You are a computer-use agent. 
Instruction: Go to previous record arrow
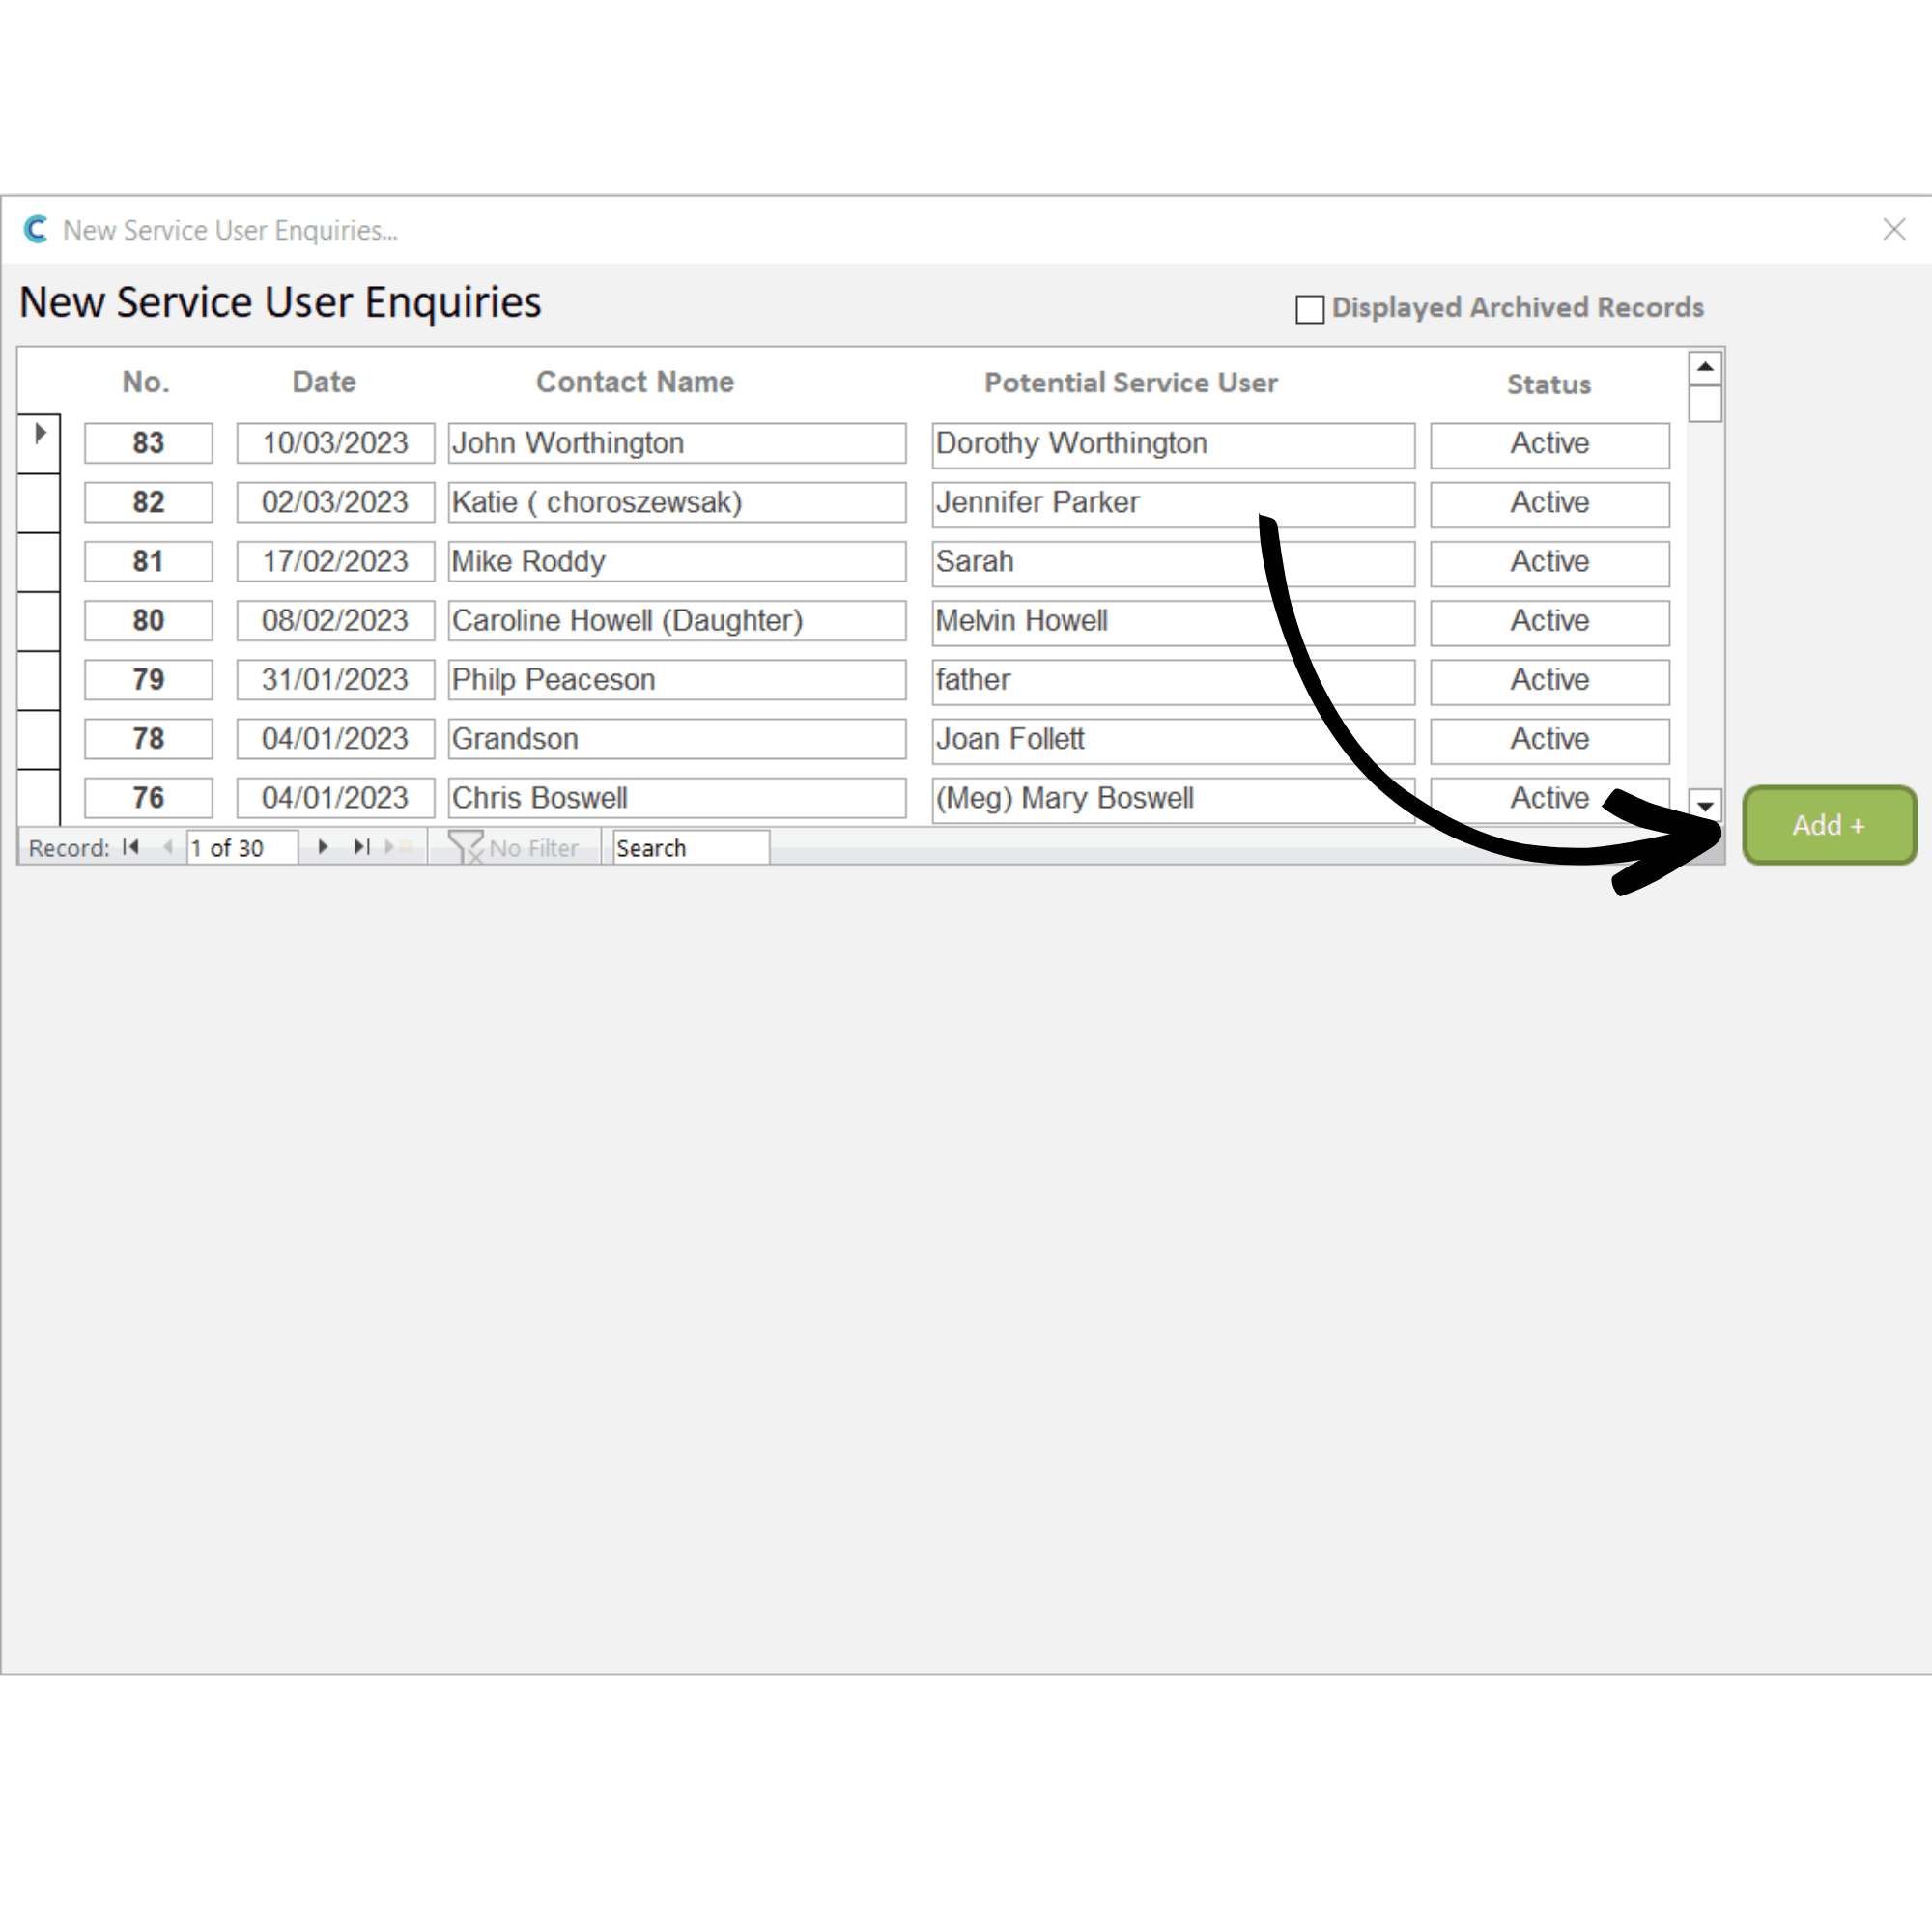point(168,847)
